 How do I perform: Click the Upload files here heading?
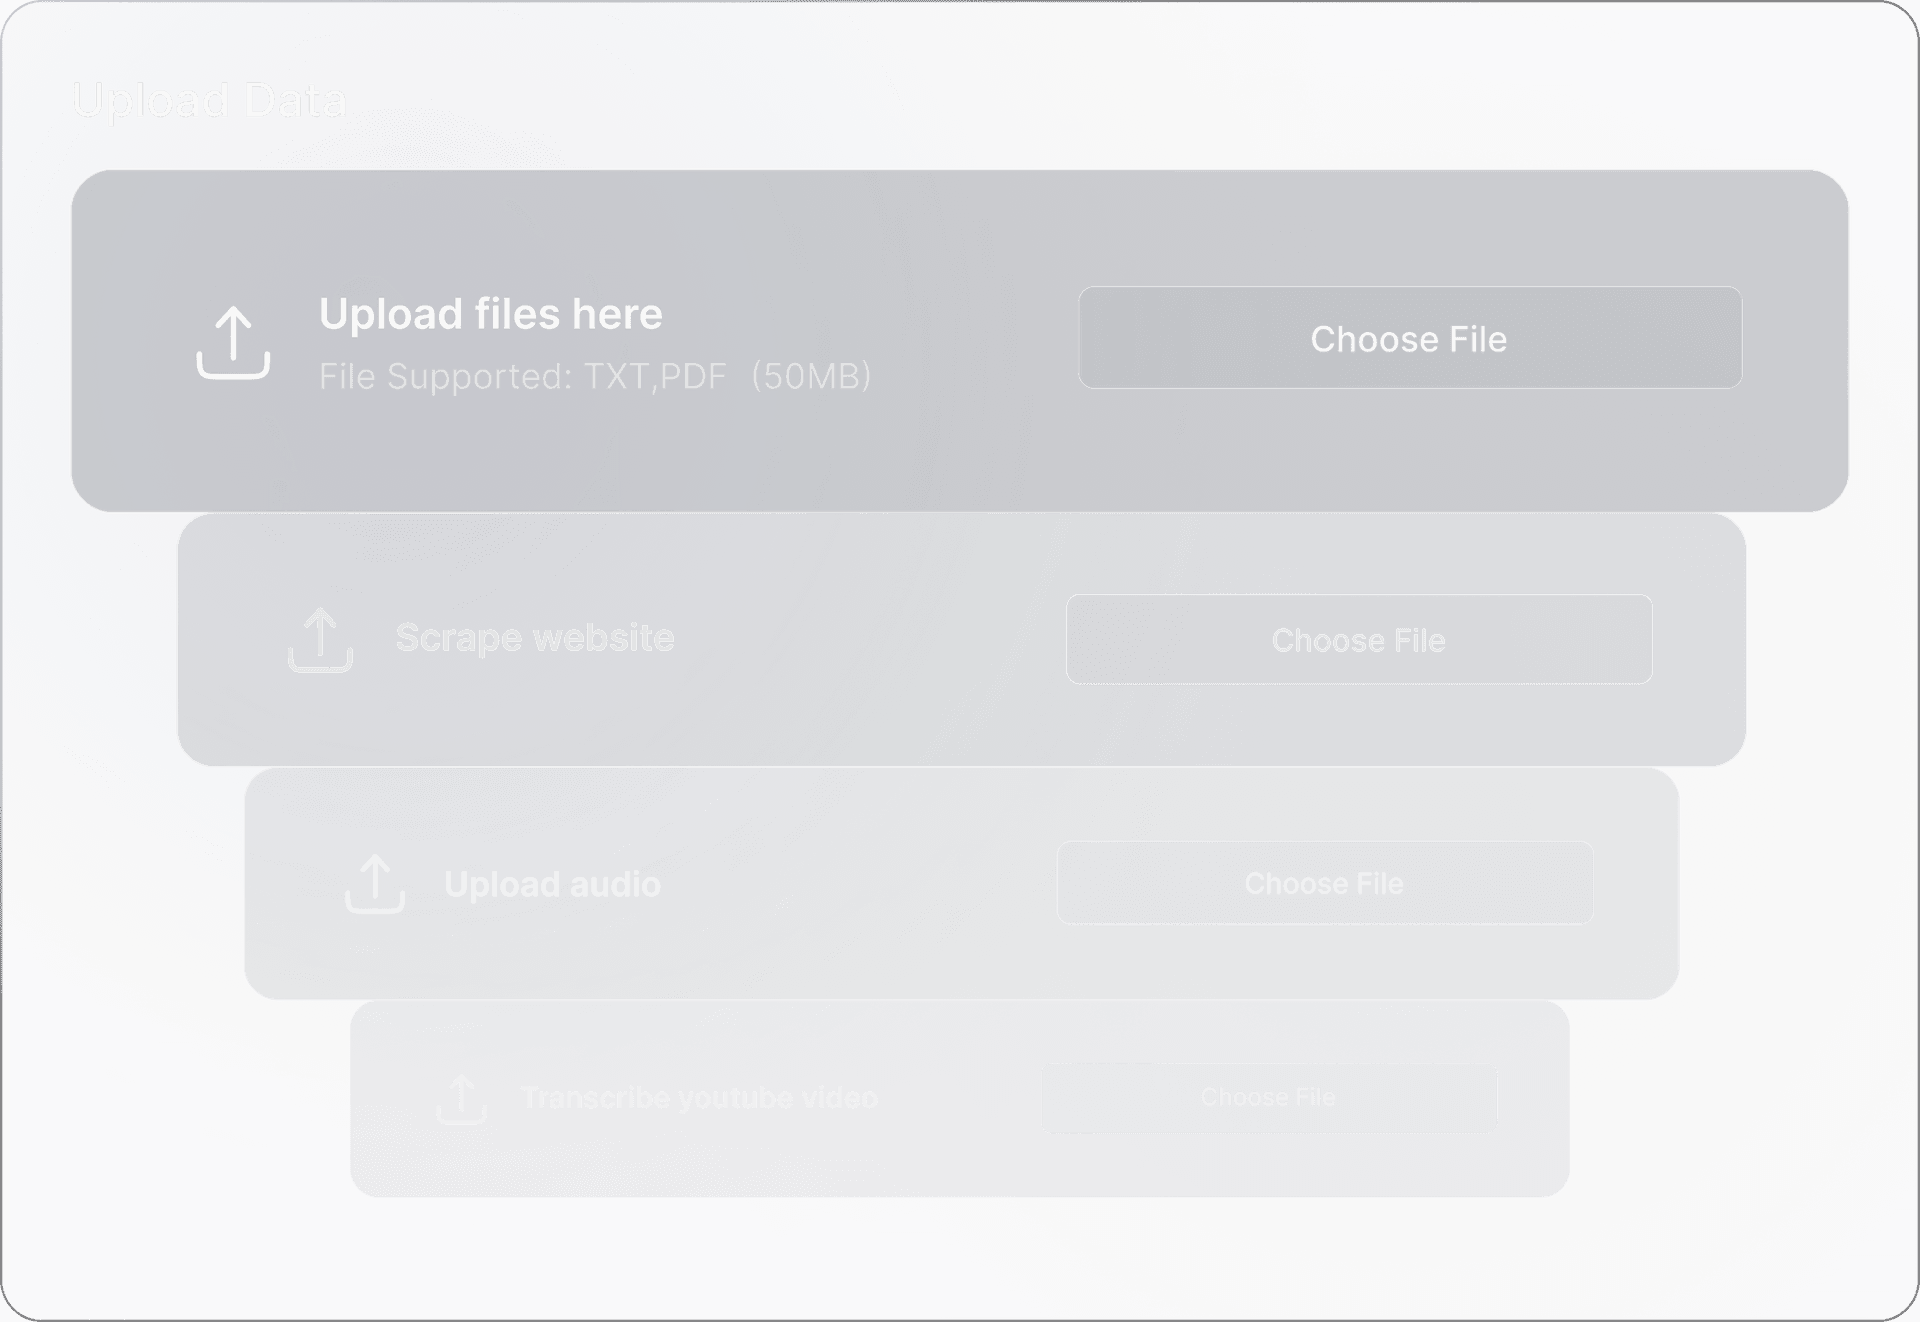(x=490, y=314)
